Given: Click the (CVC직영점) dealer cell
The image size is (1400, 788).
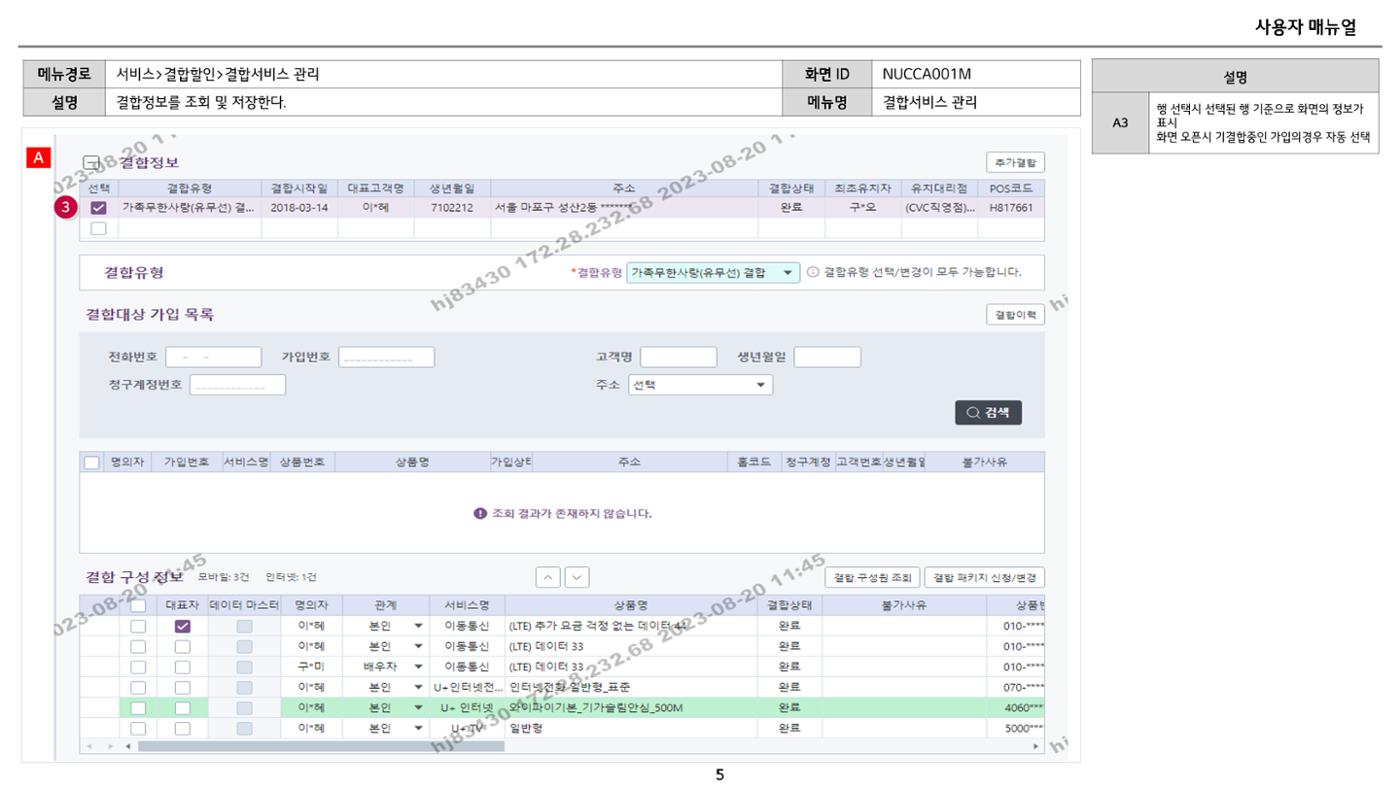Looking at the screenshot, I should click(x=938, y=208).
